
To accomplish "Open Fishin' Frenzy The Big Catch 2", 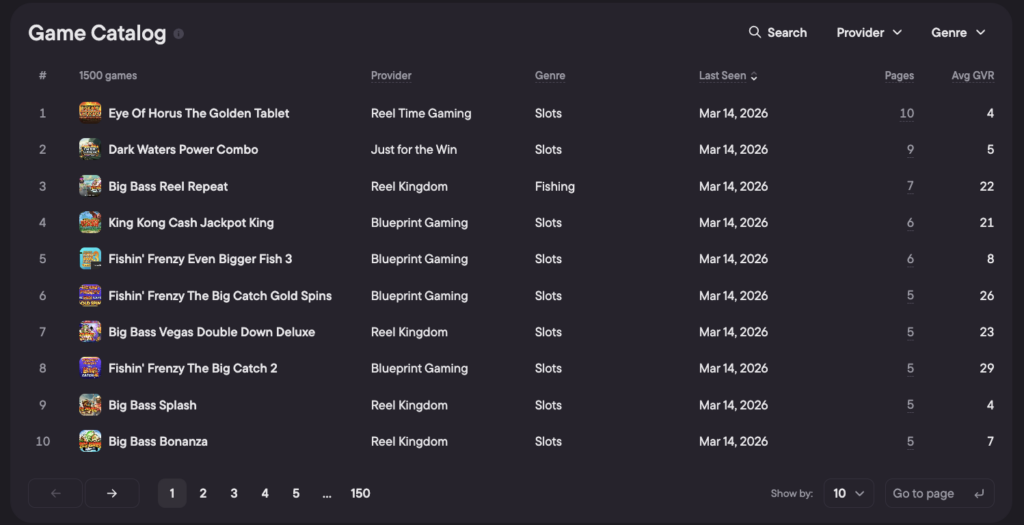I will pyautogui.click(x=193, y=368).
